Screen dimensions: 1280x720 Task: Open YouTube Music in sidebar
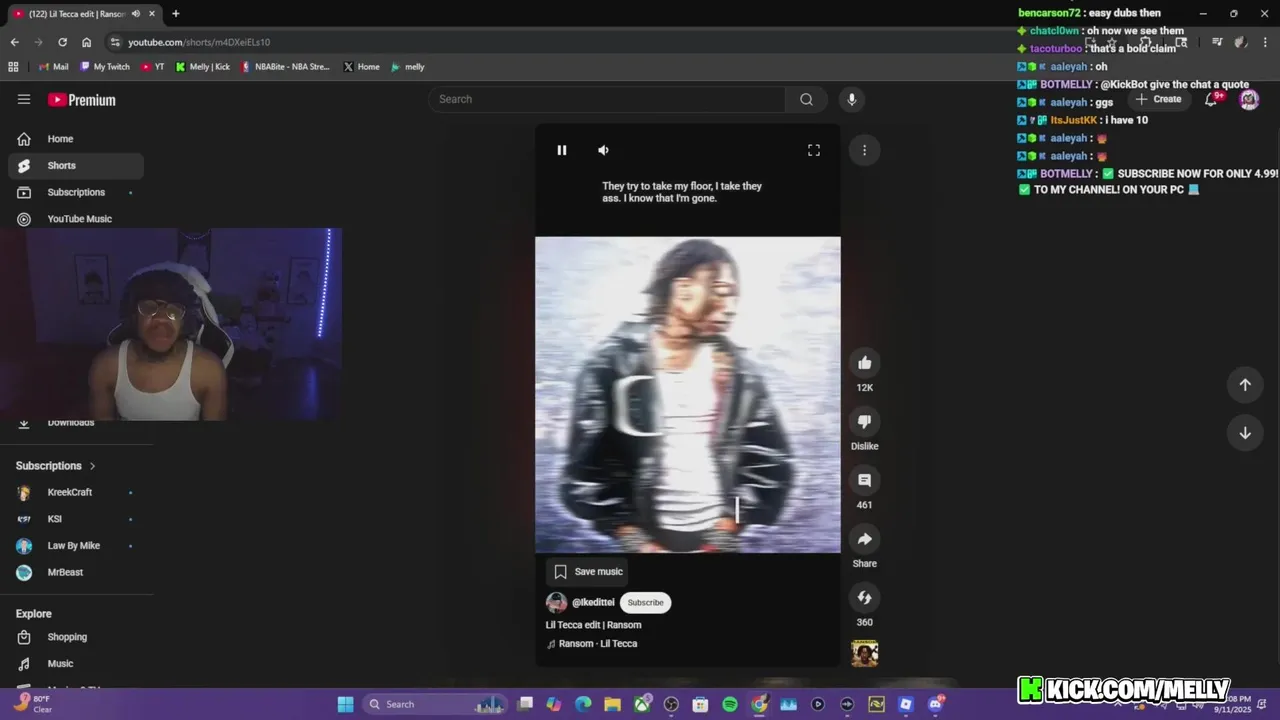[76, 219]
